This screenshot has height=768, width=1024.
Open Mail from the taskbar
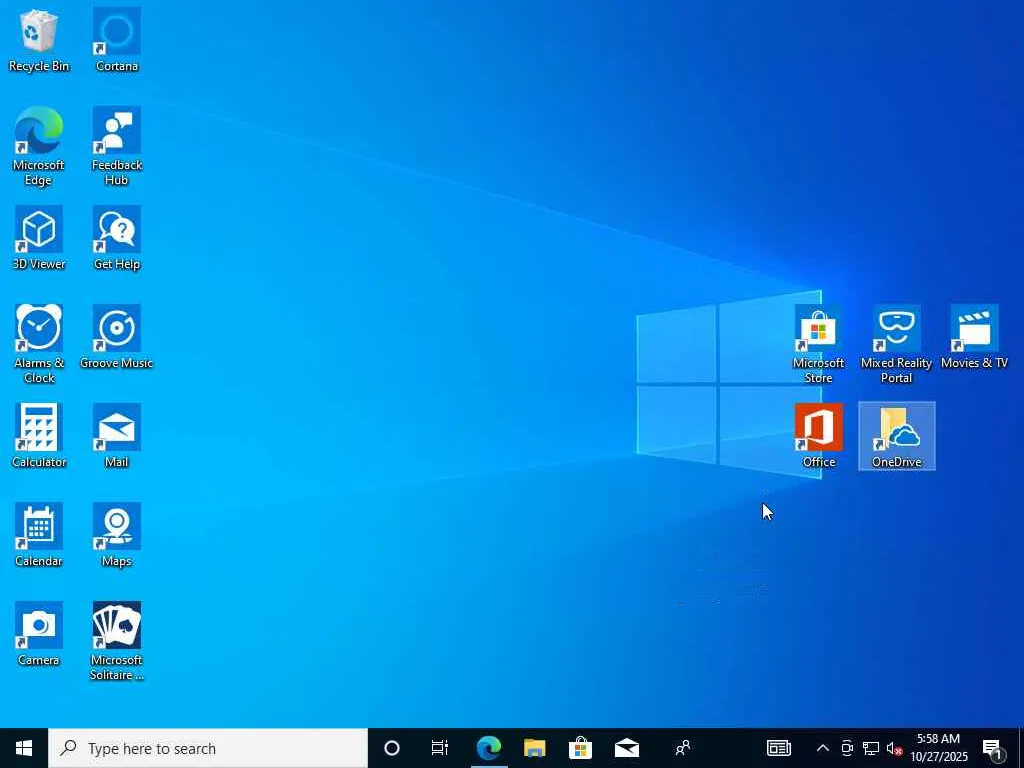click(626, 748)
